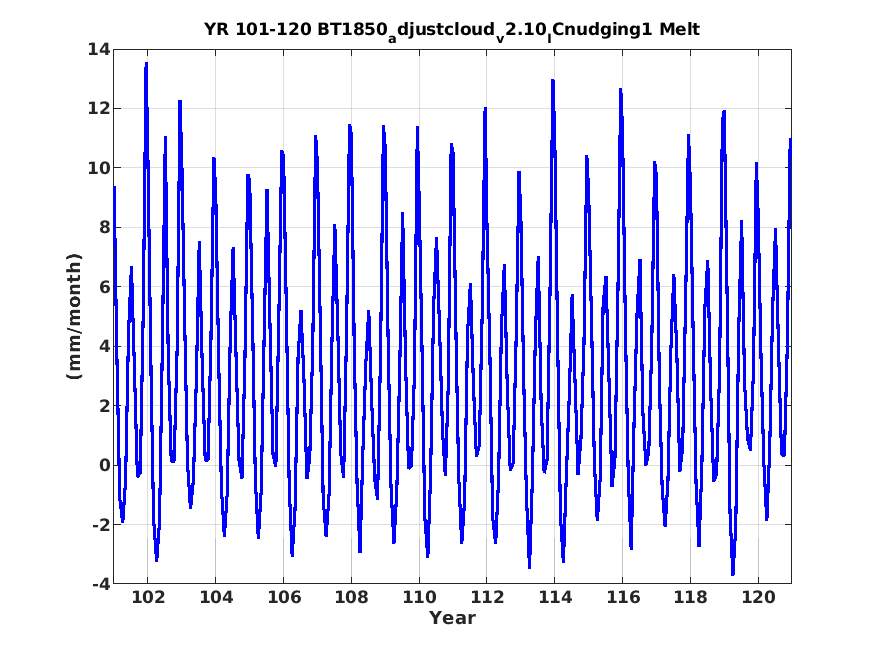
Task: Click the plot title text
Action: [451, 31]
